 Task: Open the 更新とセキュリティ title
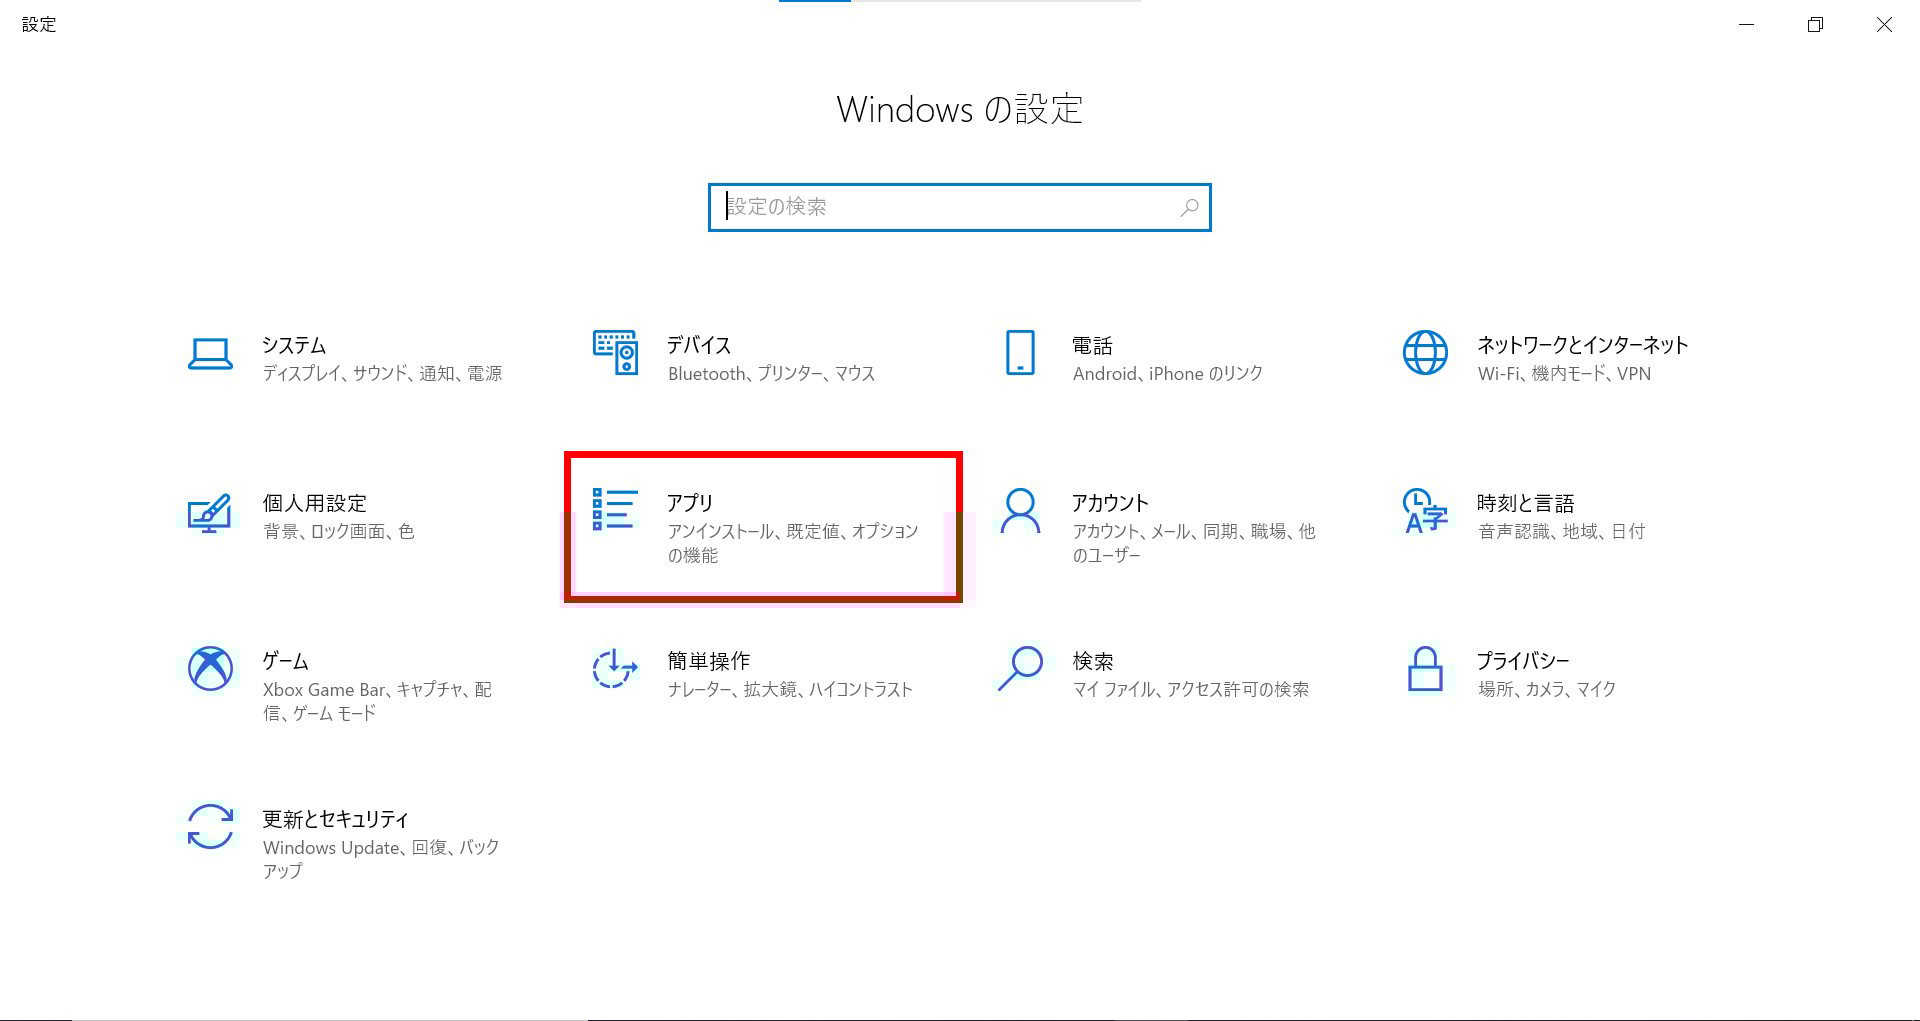coord(336,819)
